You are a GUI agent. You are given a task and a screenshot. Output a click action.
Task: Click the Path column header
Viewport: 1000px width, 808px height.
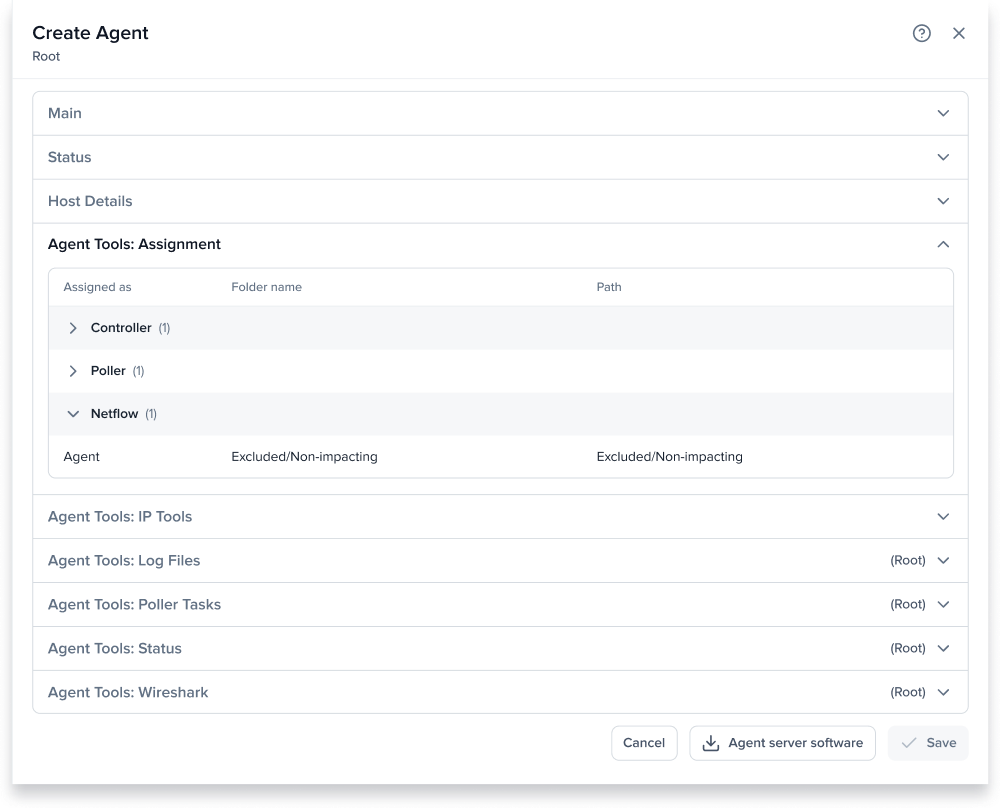pyautogui.click(x=609, y=287)
